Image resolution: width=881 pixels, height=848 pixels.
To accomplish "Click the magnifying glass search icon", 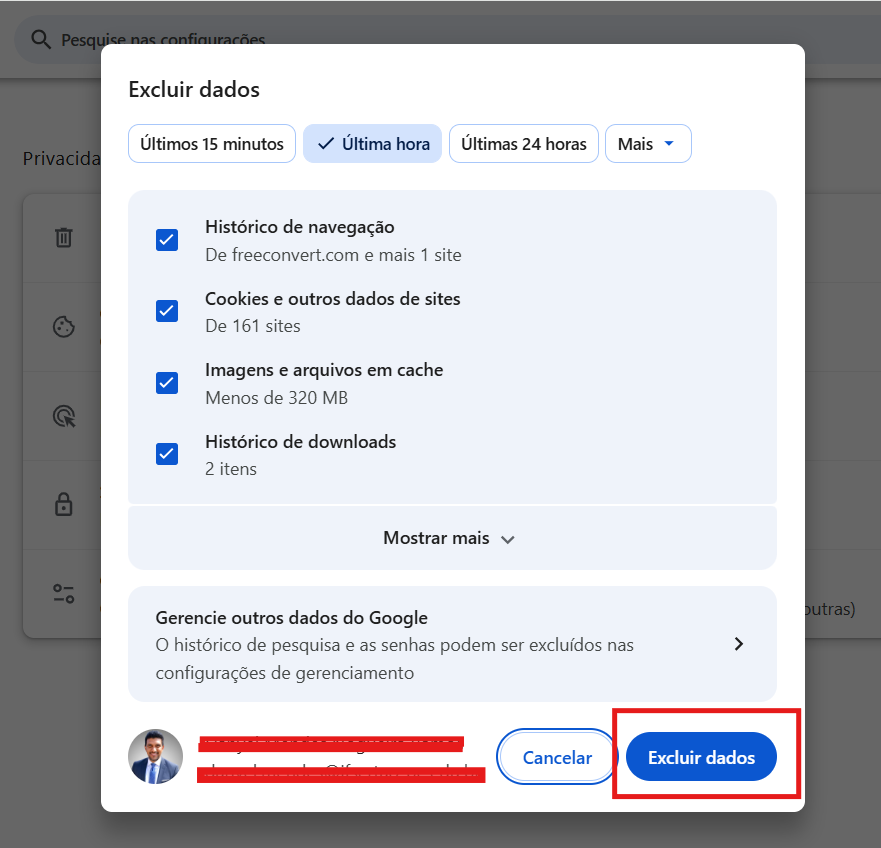I will pos(41,38).
